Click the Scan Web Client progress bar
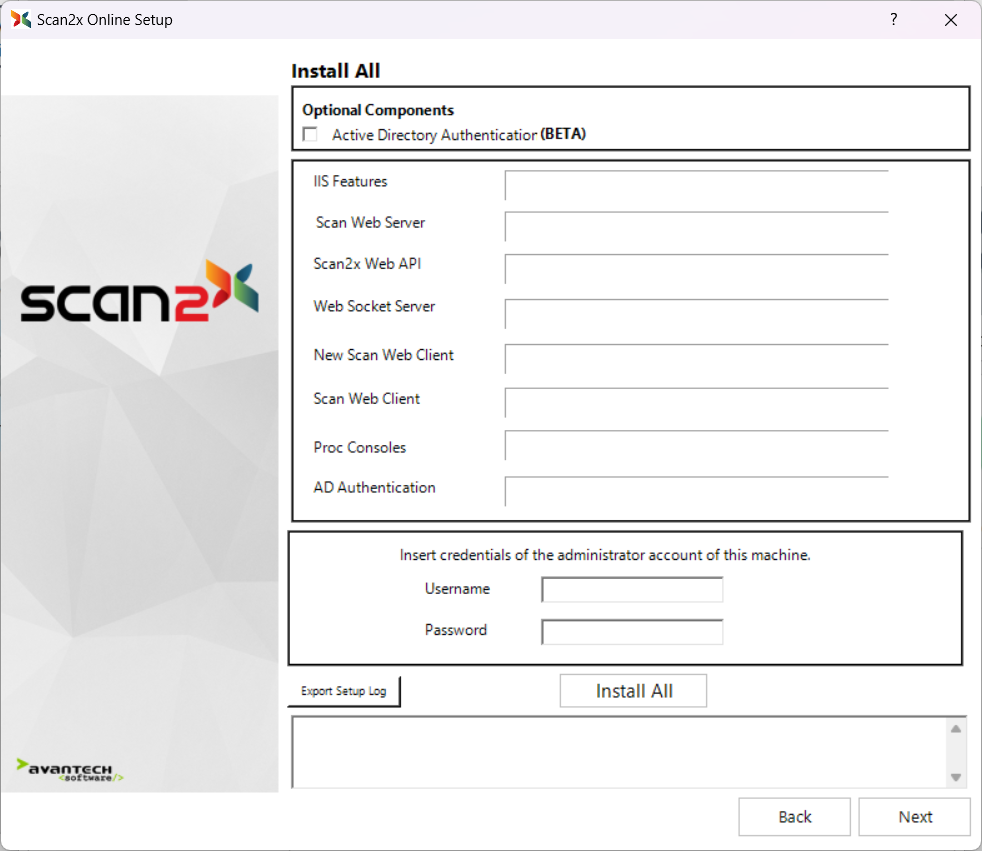The image size is (982, 851). click(x=696, y=403)
